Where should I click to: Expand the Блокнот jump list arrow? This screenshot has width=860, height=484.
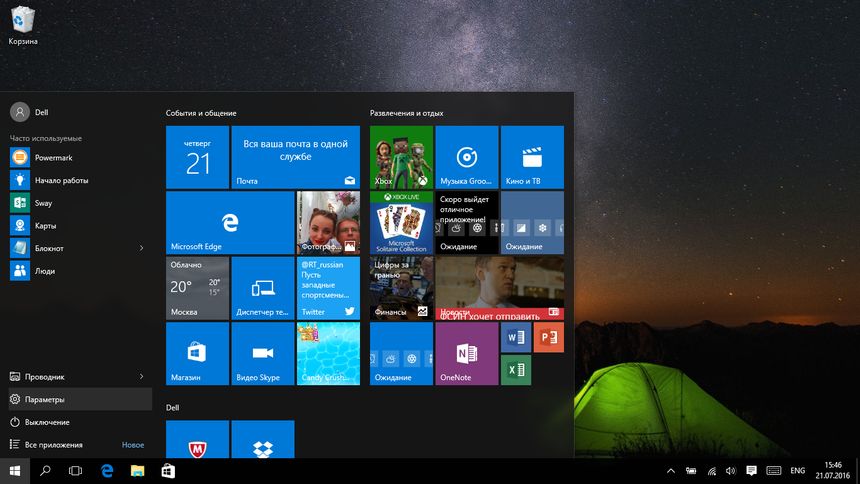pos(141,248)
